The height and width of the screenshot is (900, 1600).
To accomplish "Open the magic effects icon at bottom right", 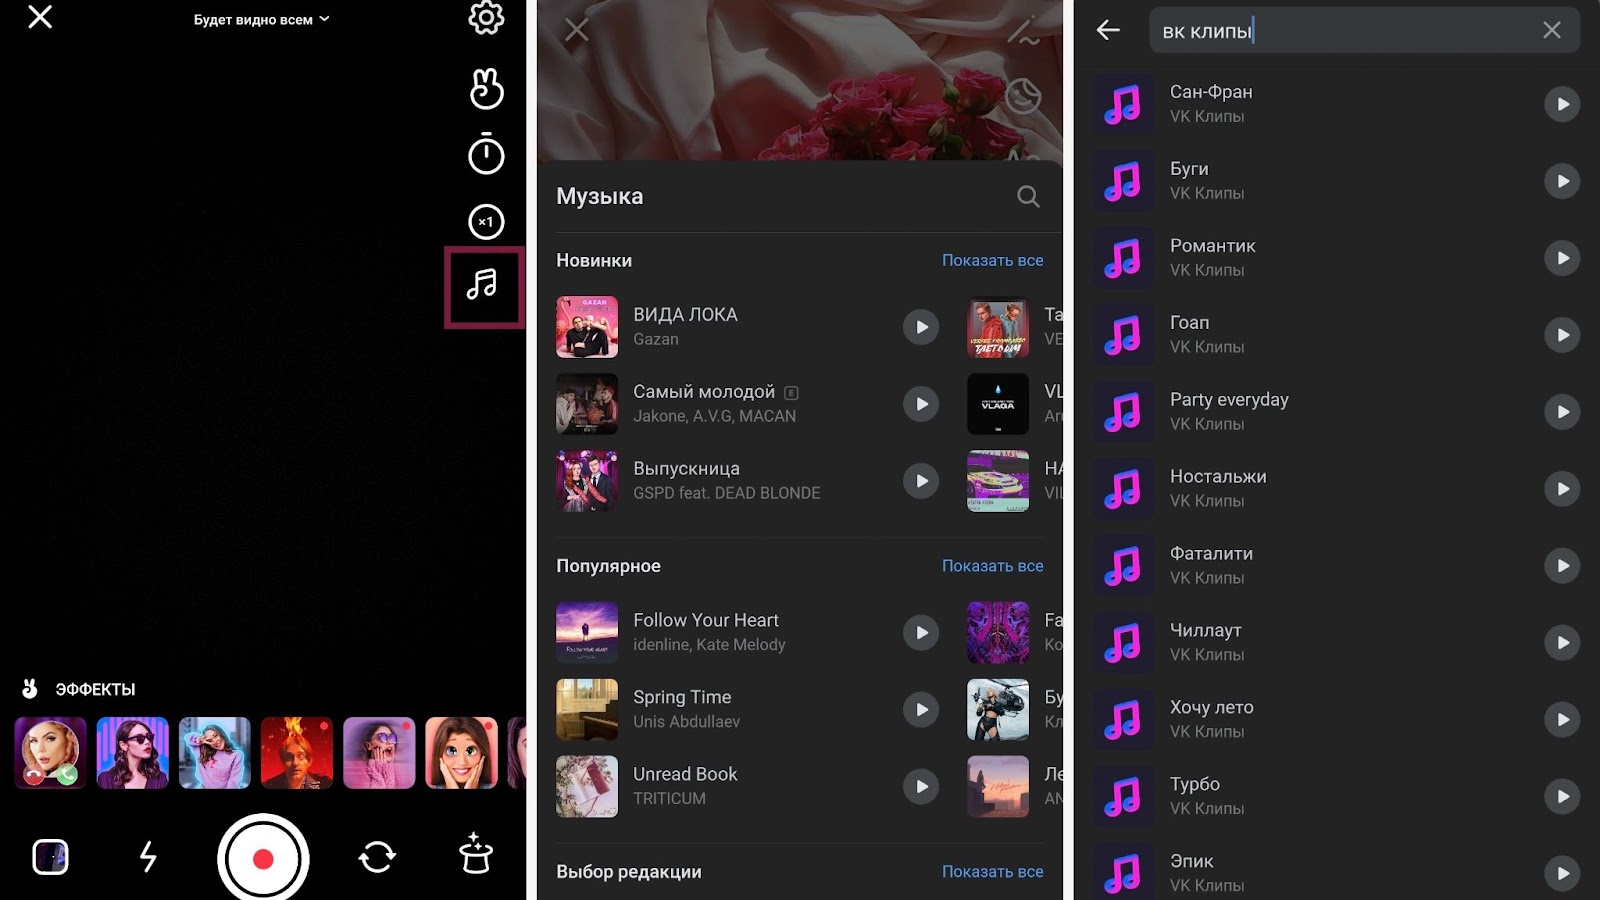I will [476, 854].
